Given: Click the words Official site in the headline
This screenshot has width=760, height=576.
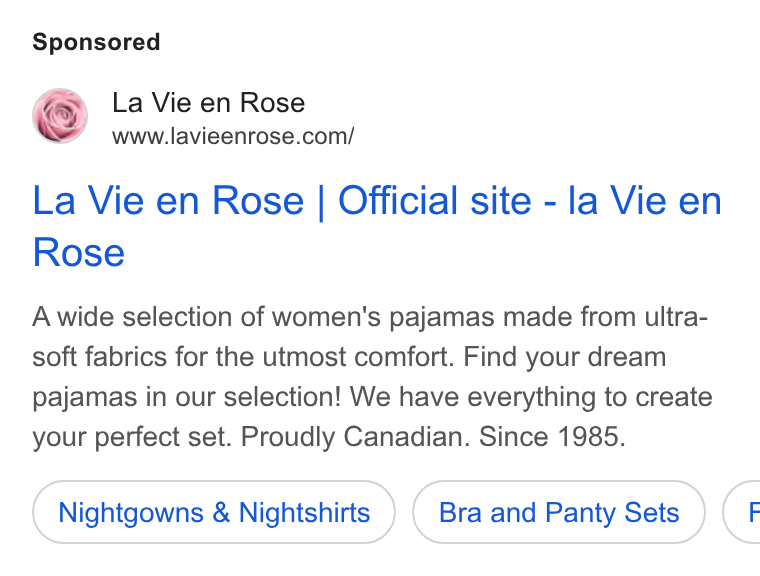Looking at the screenshot, I should click(435, 200).
